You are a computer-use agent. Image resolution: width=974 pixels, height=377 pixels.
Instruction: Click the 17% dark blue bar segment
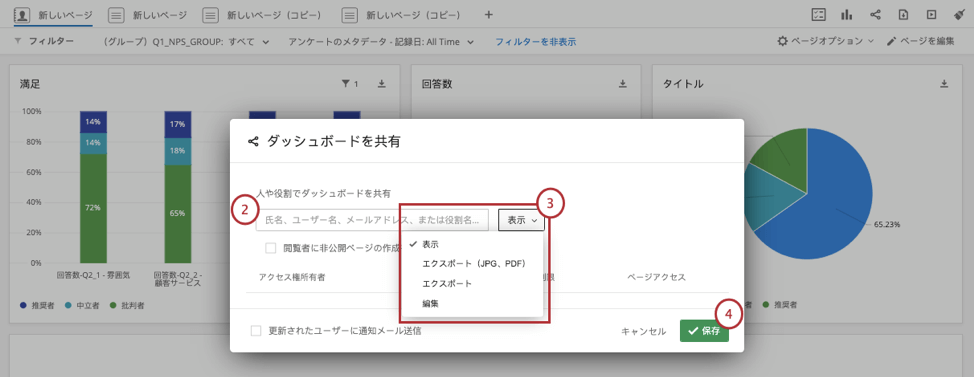178,124
